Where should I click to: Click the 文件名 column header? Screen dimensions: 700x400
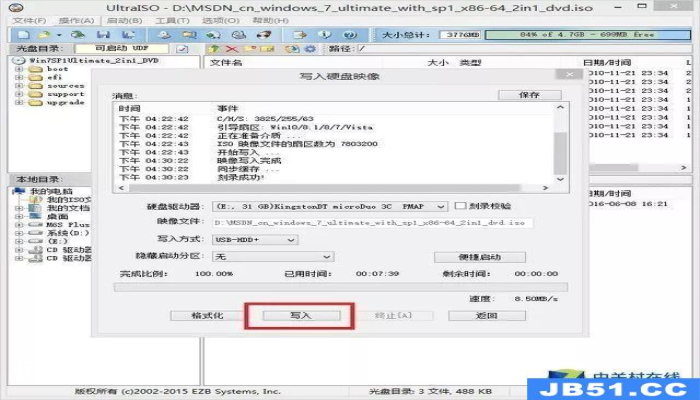[226, 63]
